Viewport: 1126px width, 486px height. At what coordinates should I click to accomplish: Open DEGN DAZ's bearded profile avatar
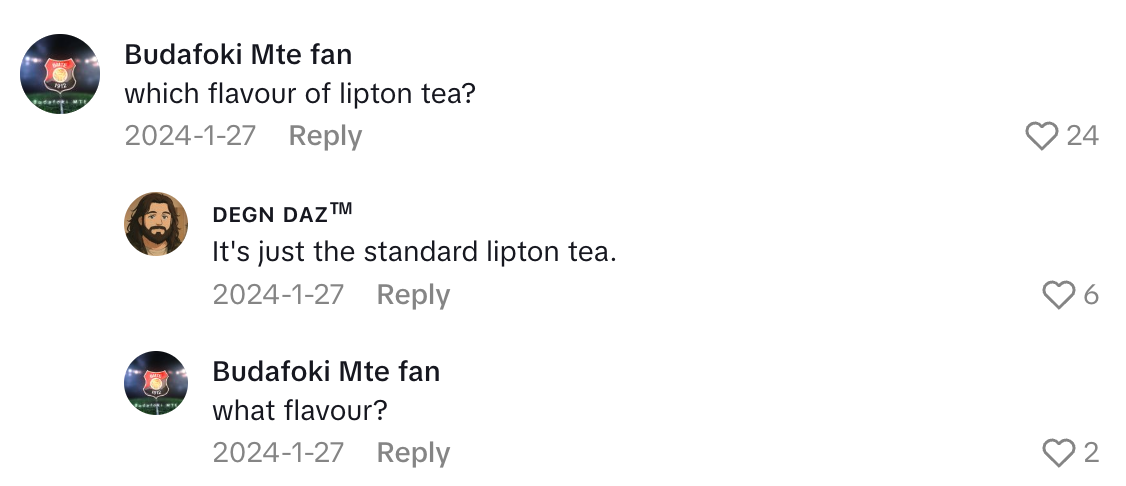point(156,224)
